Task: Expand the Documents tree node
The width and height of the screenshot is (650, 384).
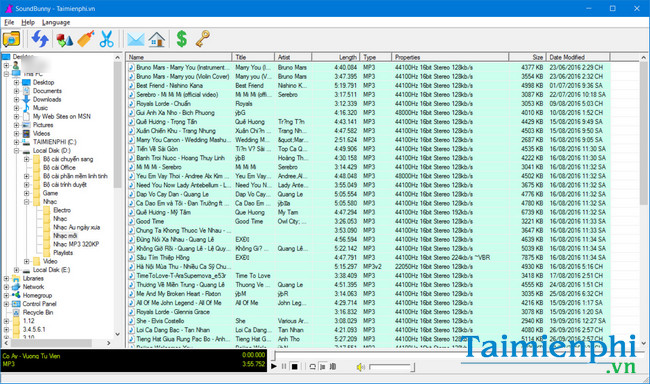Action: [x=17, y=91]
